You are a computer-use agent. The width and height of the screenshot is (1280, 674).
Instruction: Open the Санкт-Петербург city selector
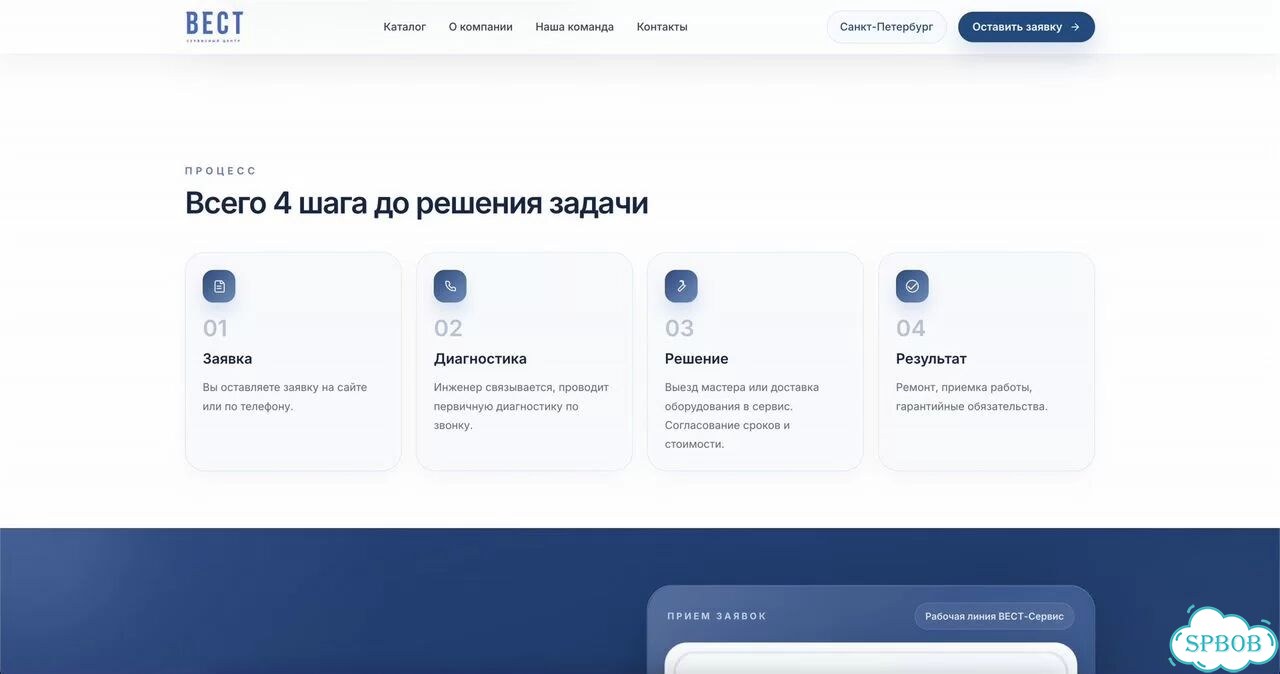pyautogui.click(x=887, y=27)
